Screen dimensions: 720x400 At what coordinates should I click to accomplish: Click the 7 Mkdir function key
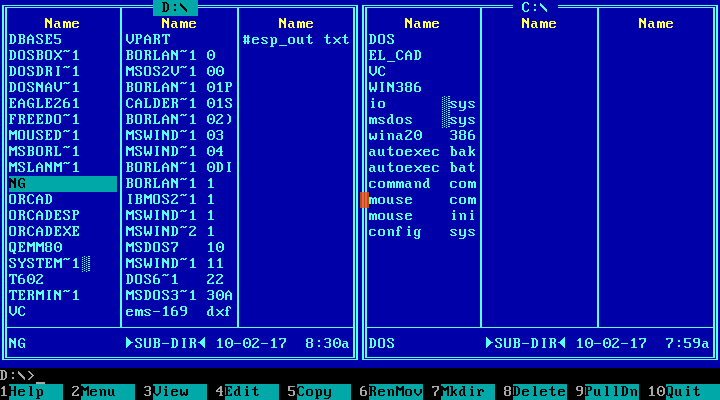coord(463,392)
